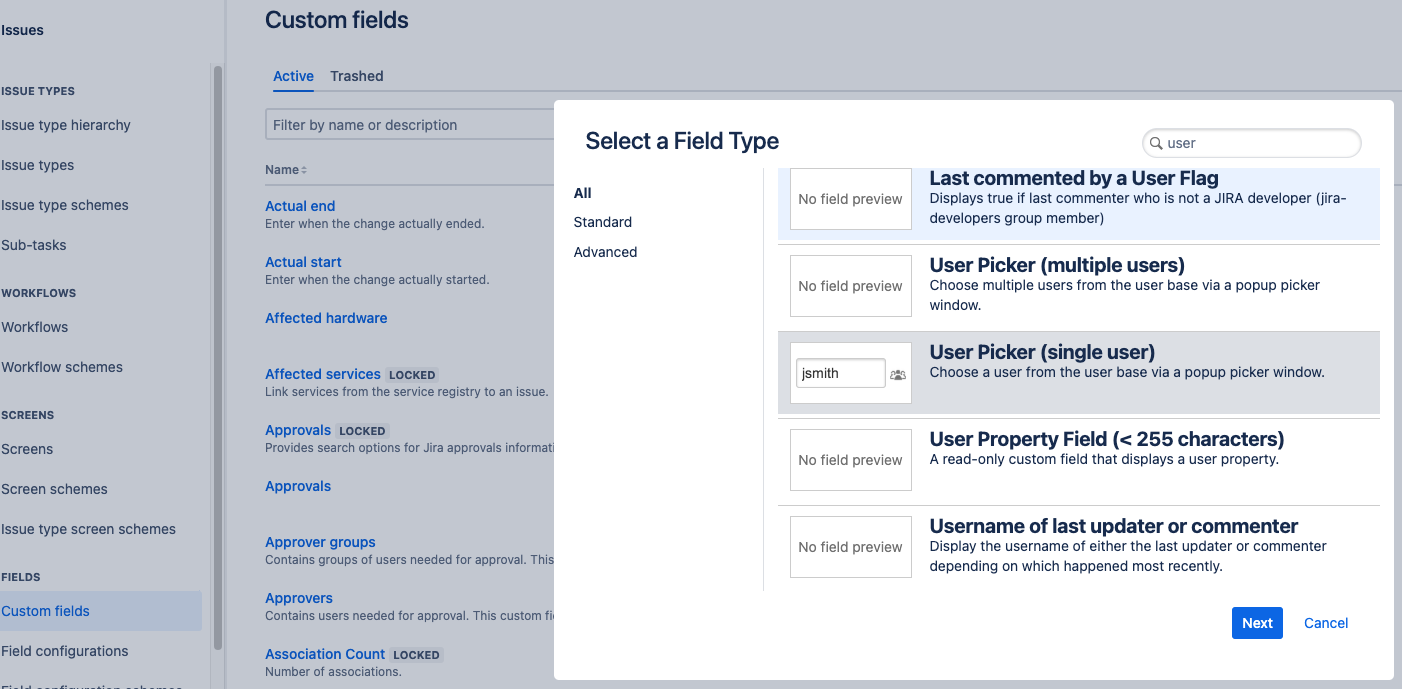Open Issue type schemes in sidebar

[x=65, y=205]
